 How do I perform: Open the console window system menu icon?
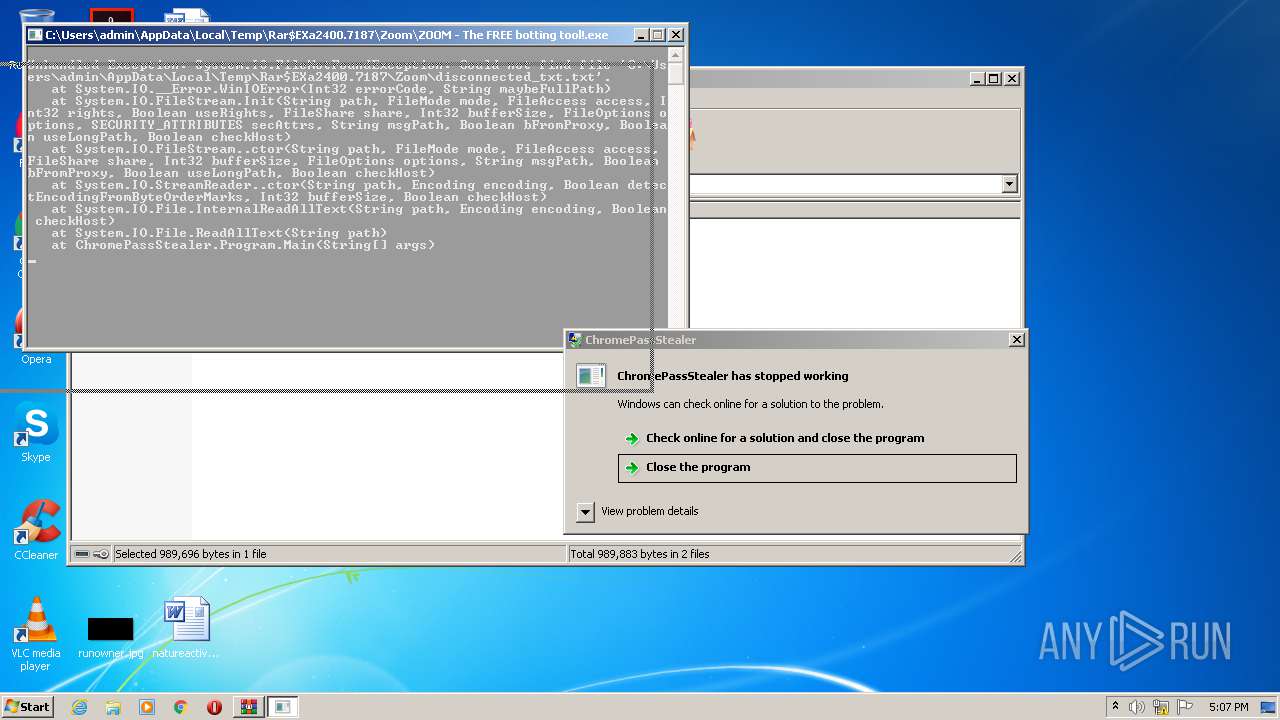35,35
